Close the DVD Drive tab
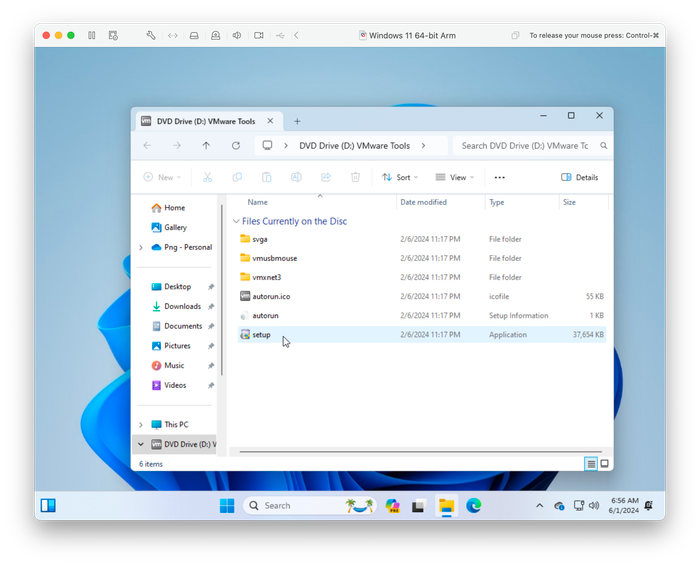Viewport: 700px width, 566px height. 270,121
